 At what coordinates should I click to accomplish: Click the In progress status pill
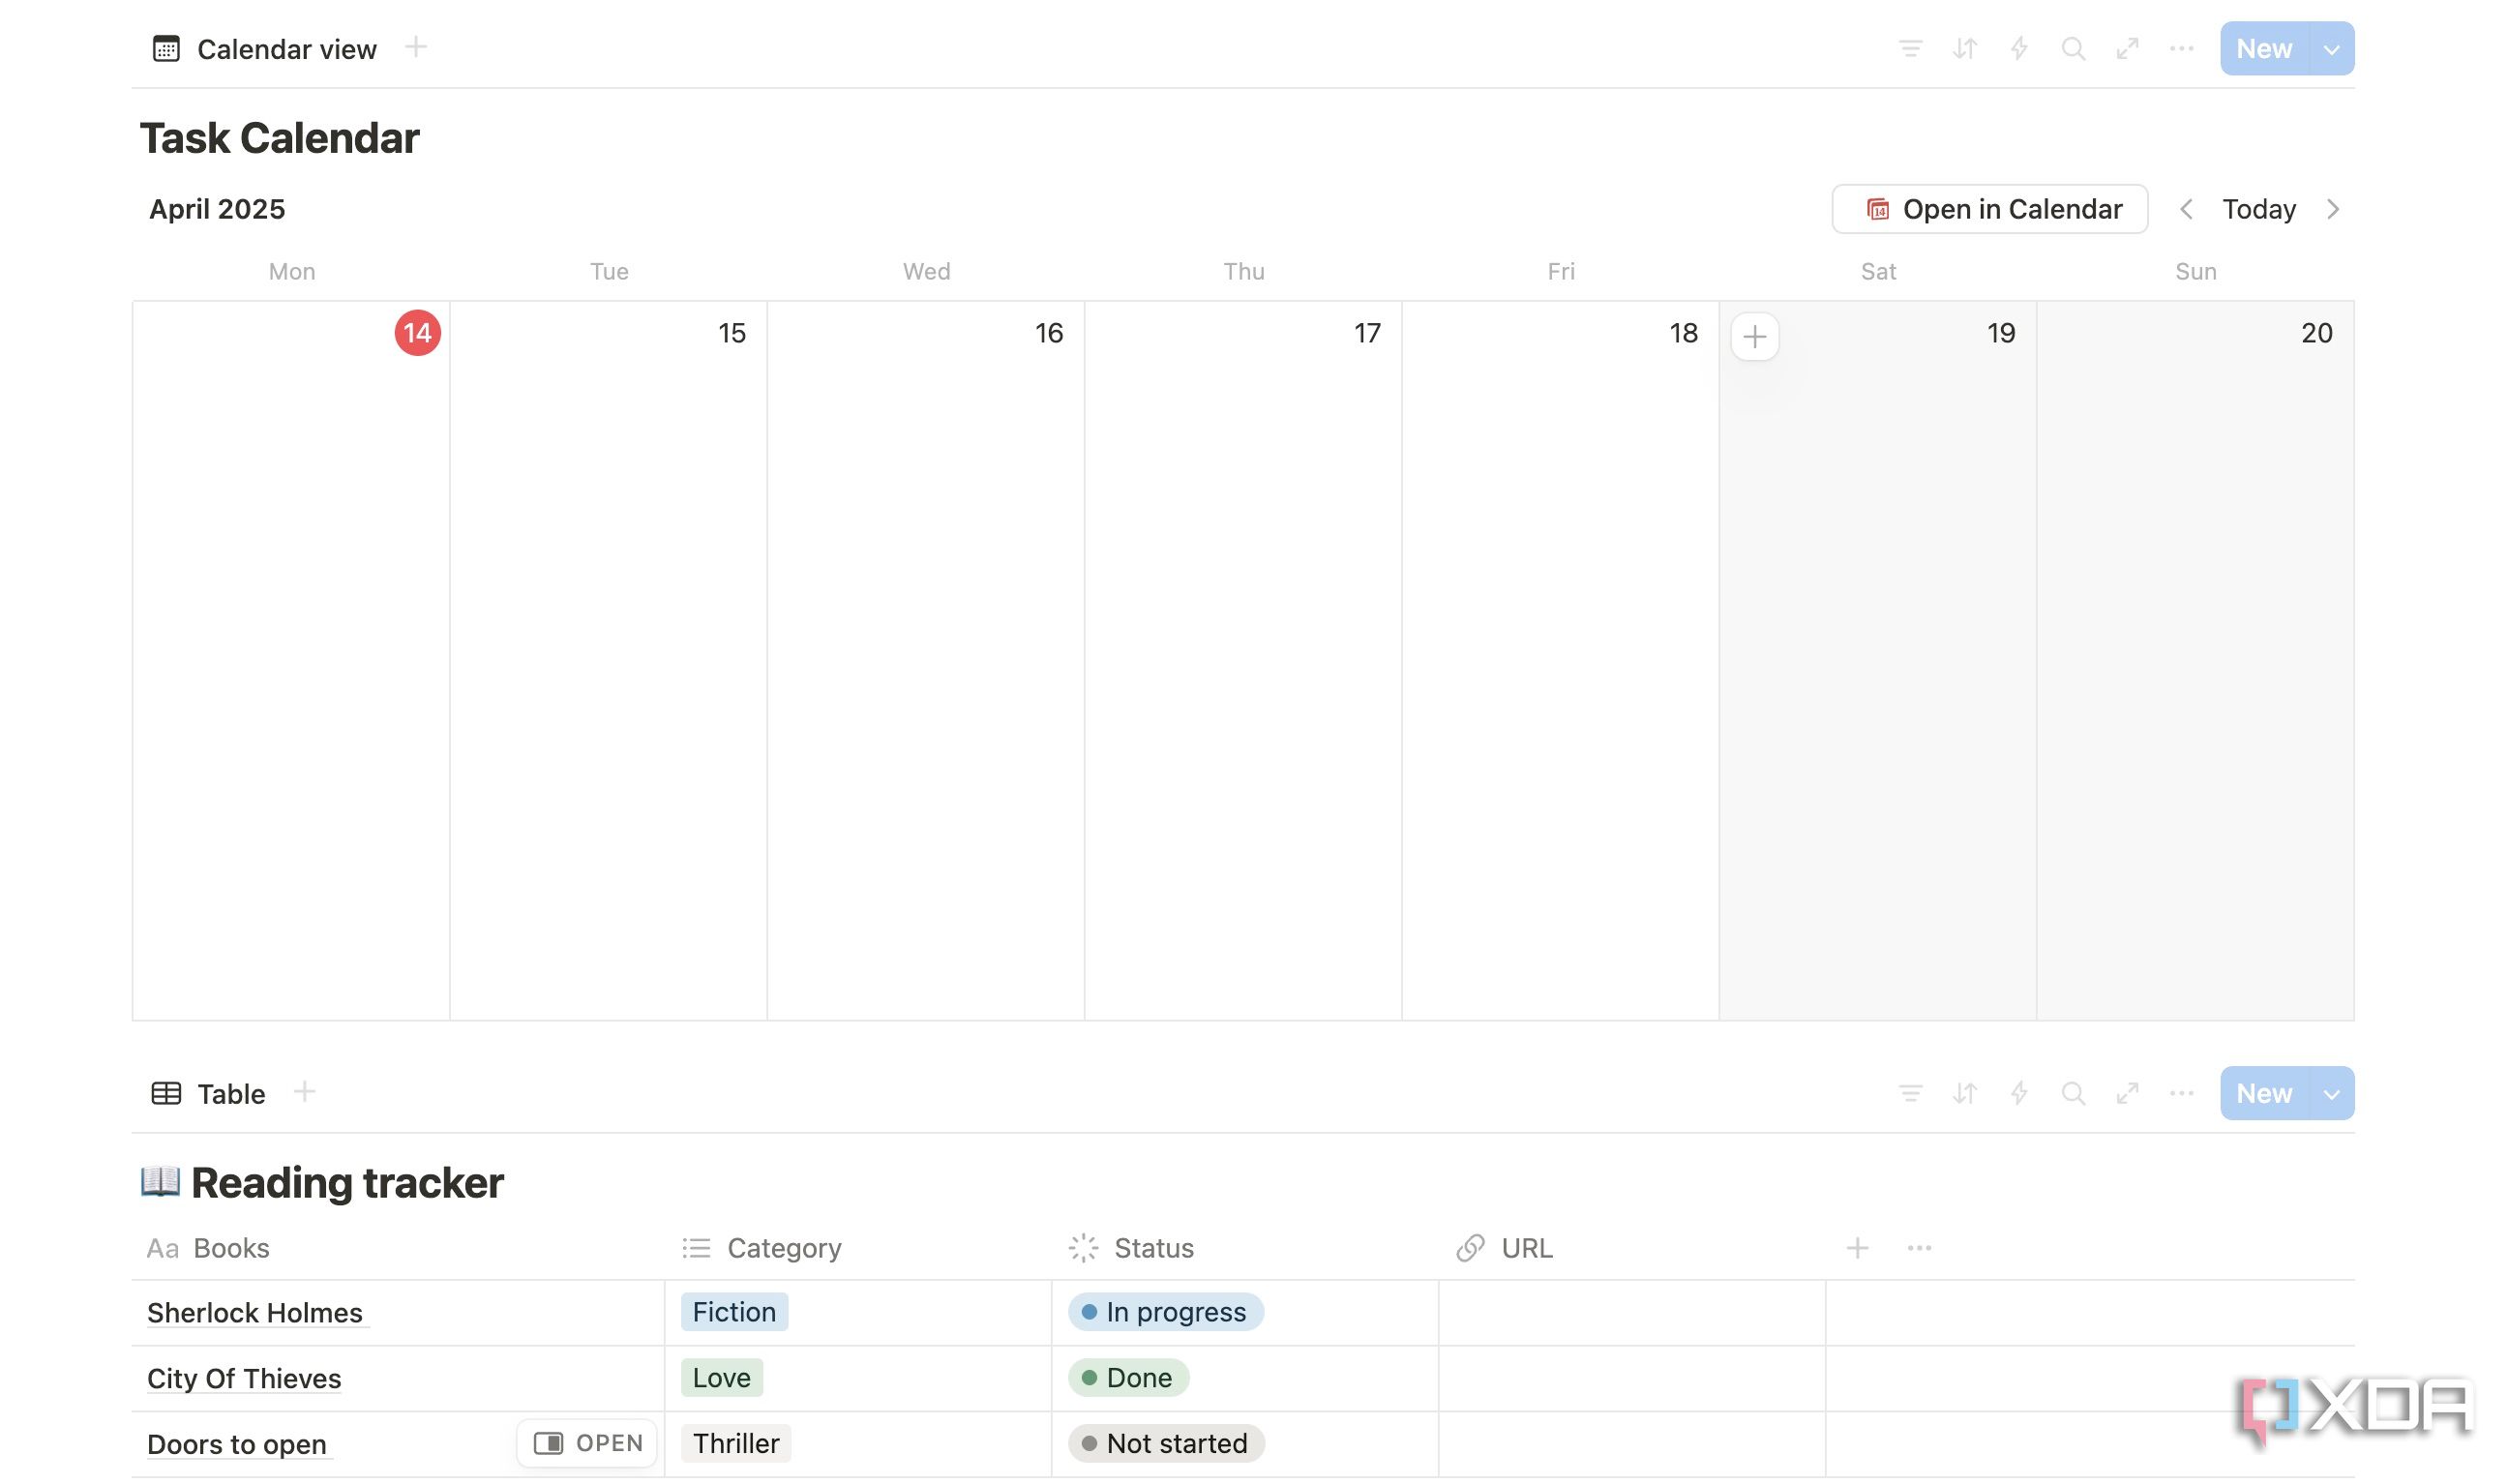click(x=1165, y=1312)
